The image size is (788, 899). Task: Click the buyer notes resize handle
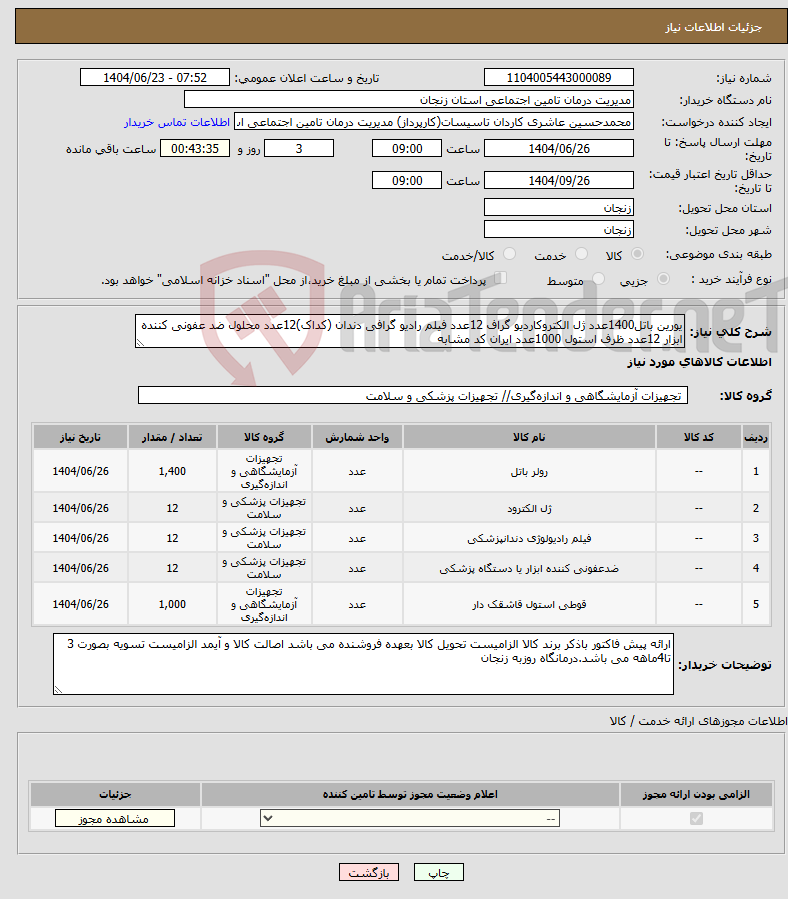[x=58, y=690]
